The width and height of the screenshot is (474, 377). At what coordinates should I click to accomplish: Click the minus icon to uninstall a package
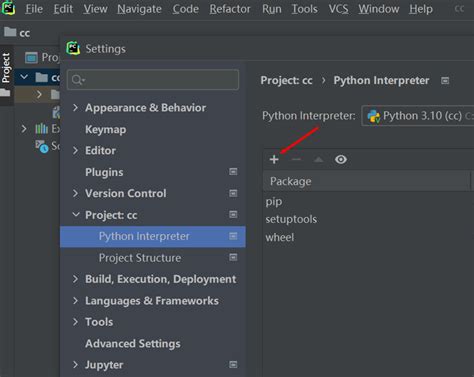point(296,160)
